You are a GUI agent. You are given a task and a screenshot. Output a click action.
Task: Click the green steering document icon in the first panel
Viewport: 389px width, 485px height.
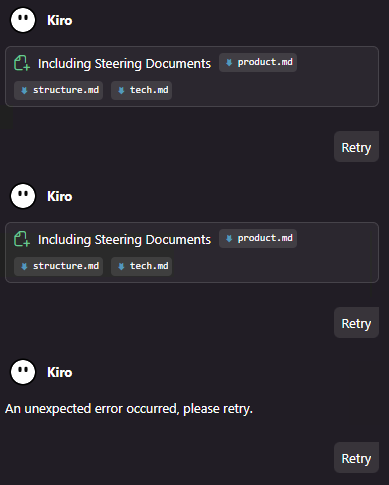(22, 63)
